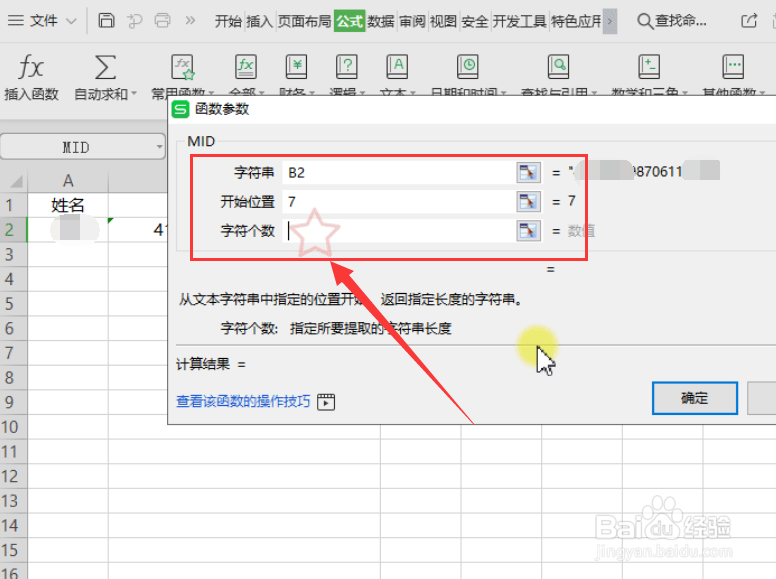Image resolution: width=776 pixels, height=579 pixels.
Task: Click the Insert Function fx icon
Action: point(31,67)
